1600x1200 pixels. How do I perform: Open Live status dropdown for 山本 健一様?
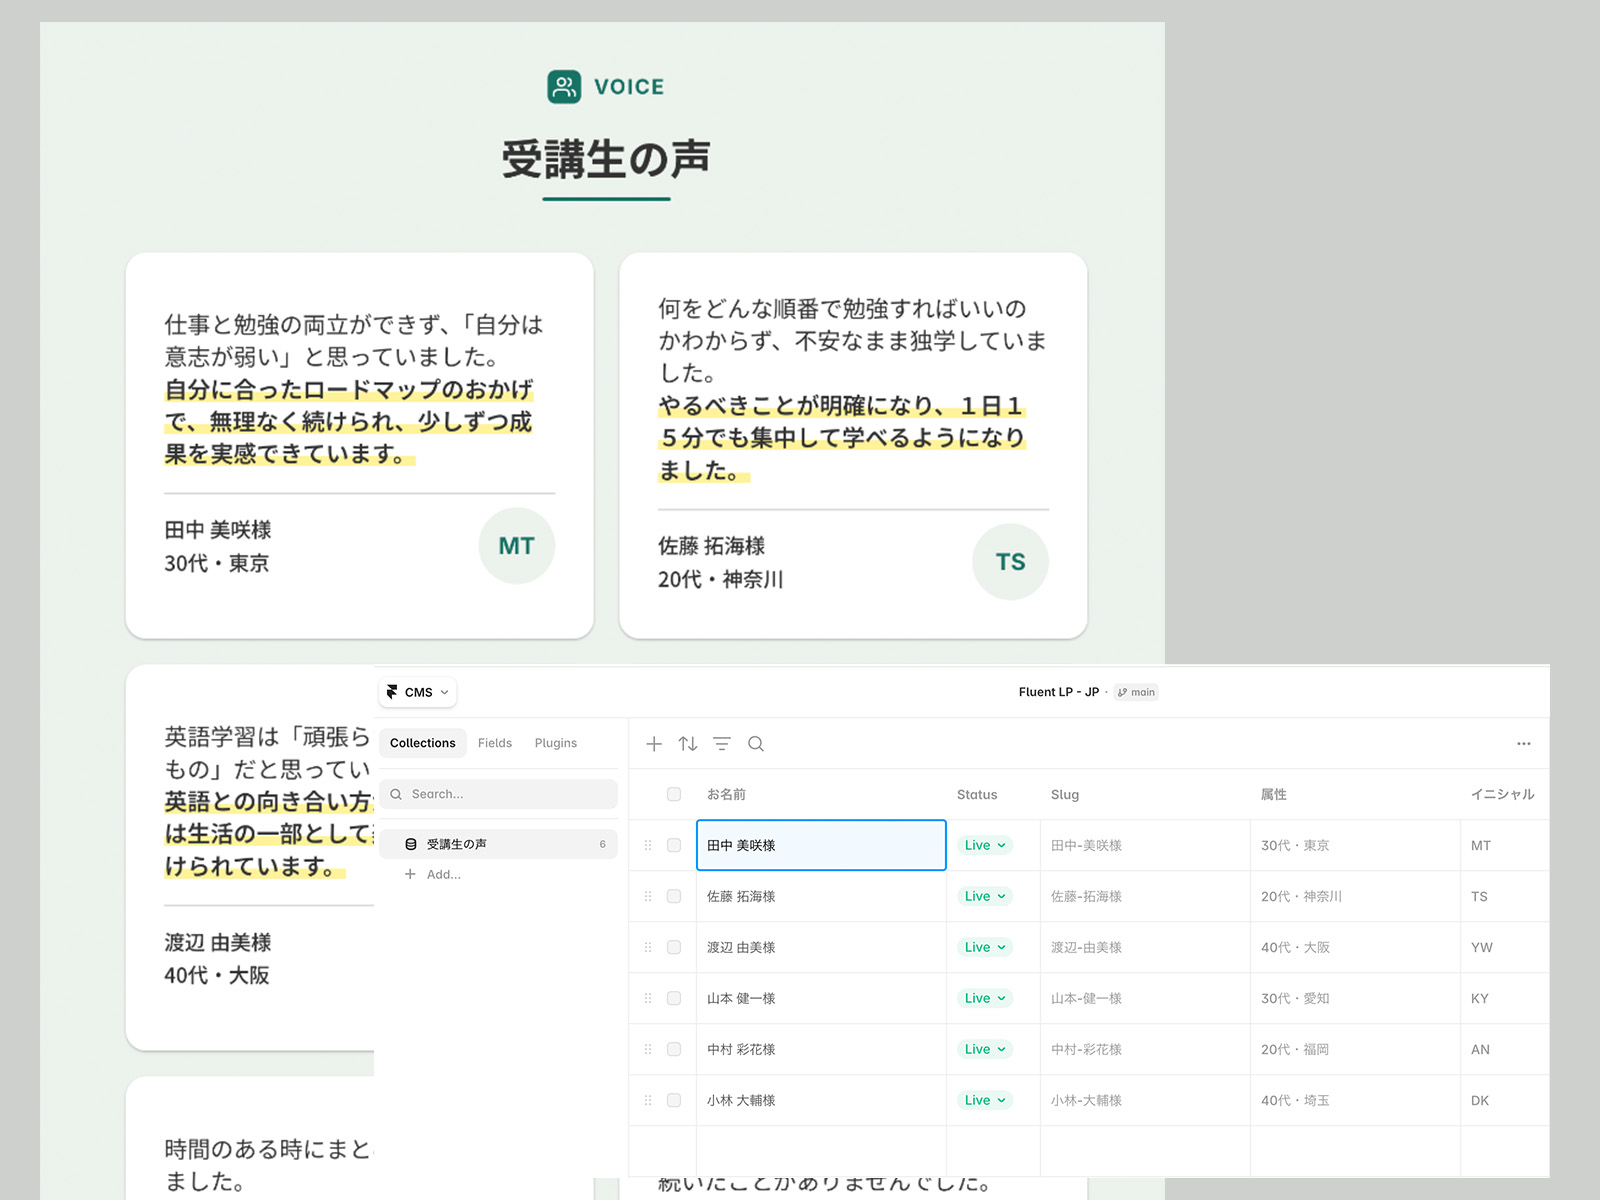985,998
